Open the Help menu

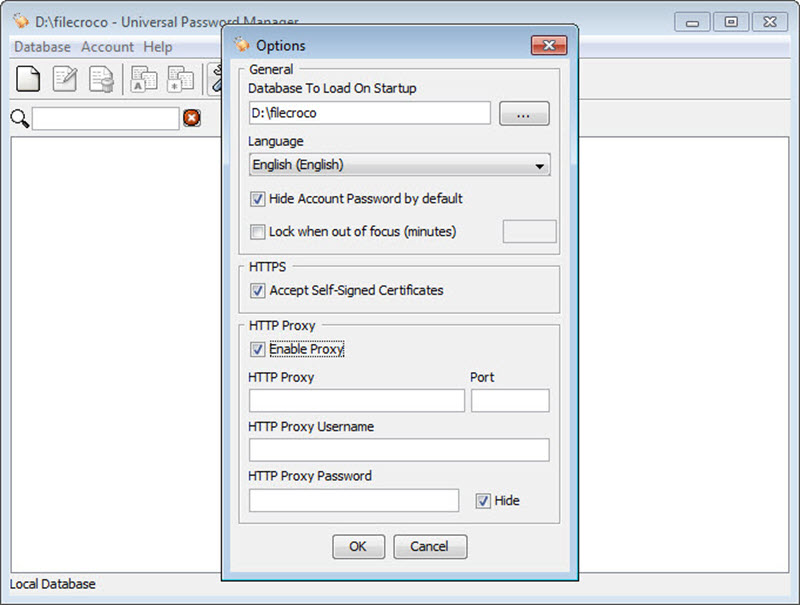[x=158, y=47]
